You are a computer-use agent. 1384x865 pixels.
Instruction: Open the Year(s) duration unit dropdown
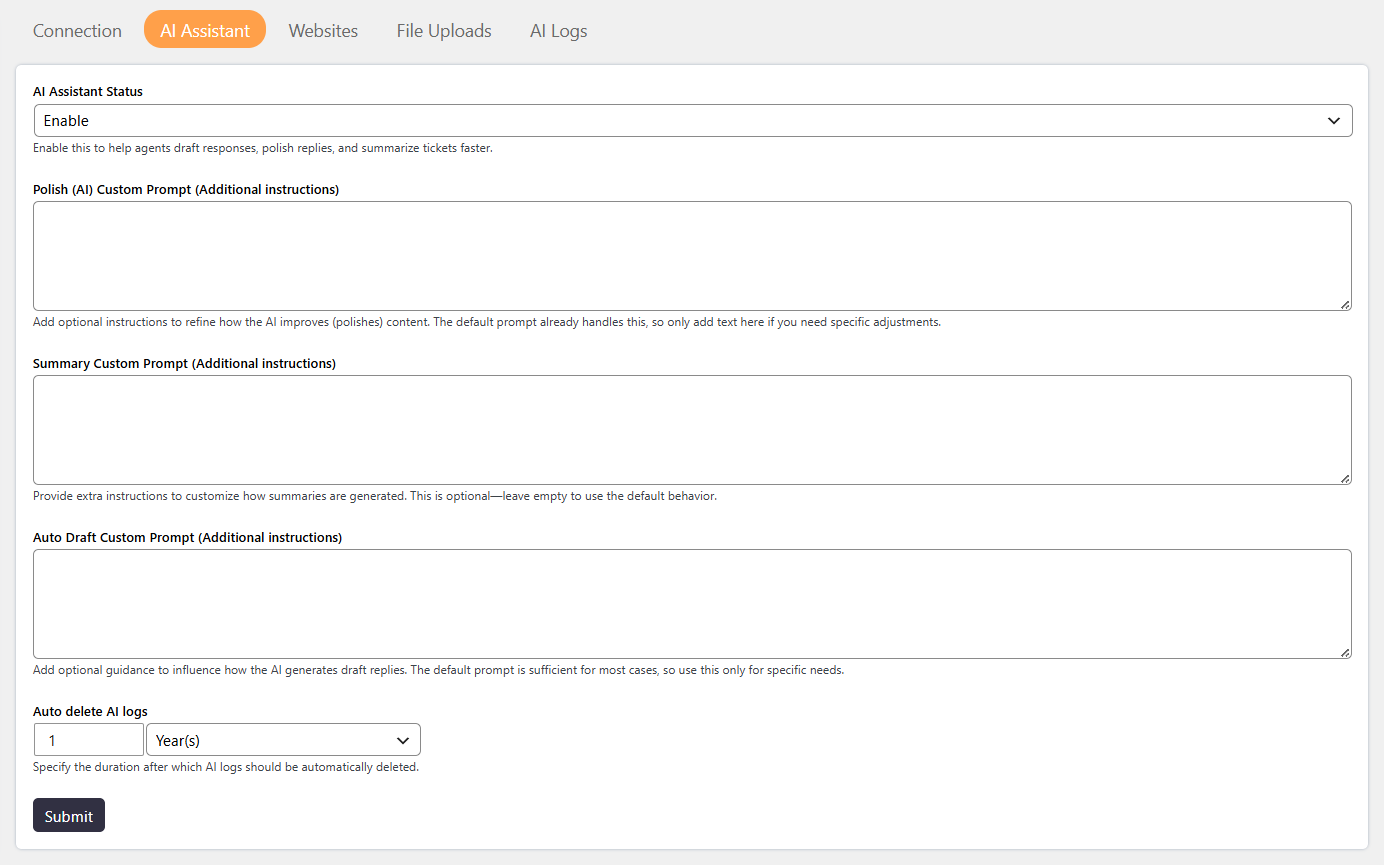pos(283,740)
